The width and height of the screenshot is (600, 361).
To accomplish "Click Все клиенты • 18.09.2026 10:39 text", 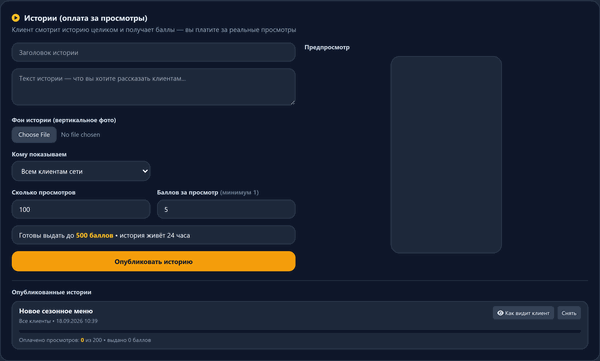I will pyautogui.click(x=58, y=321).
